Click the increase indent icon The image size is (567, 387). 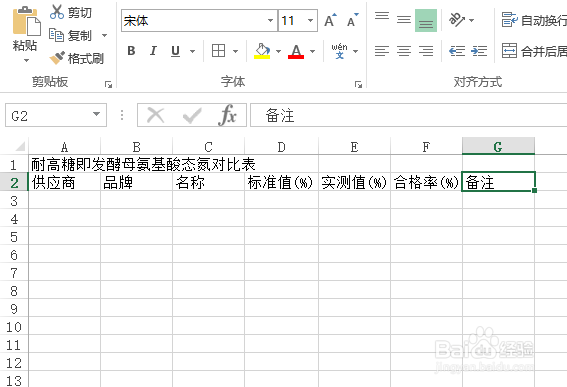[479, 51]
